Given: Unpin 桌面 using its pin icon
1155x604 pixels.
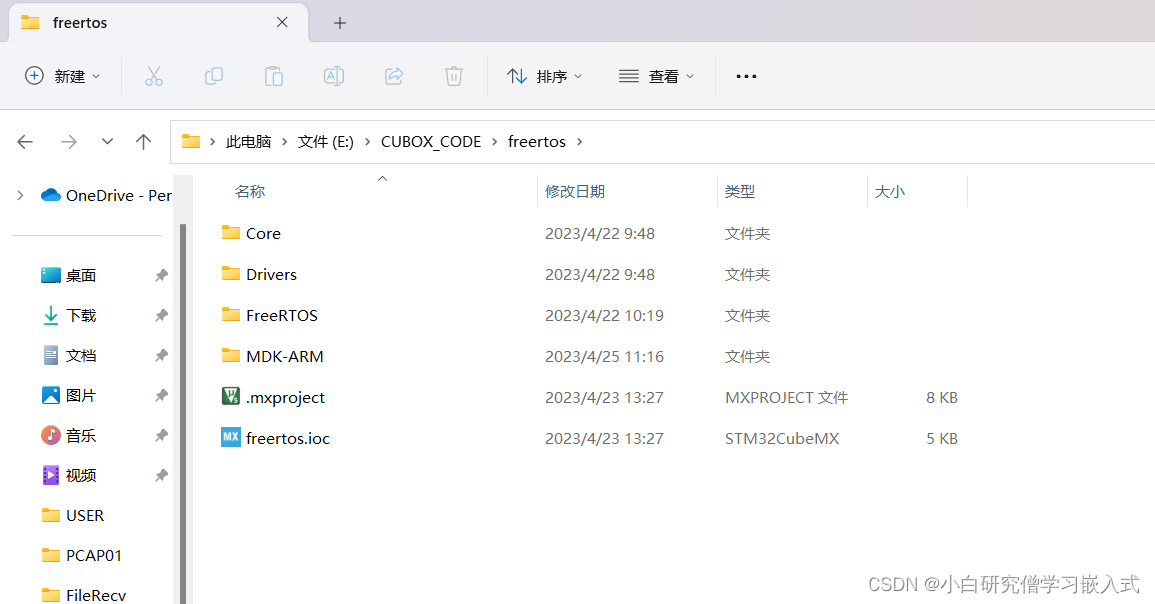Looking at the screenshot, I should pos(161,275).
